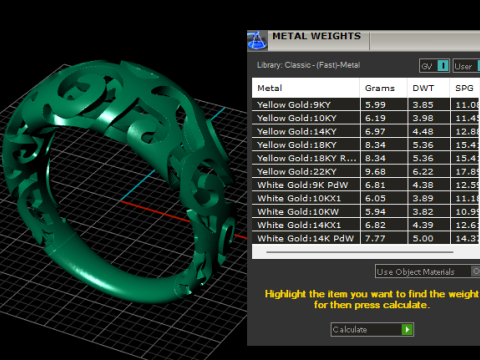Click grams value 9.68

(375, 171)
